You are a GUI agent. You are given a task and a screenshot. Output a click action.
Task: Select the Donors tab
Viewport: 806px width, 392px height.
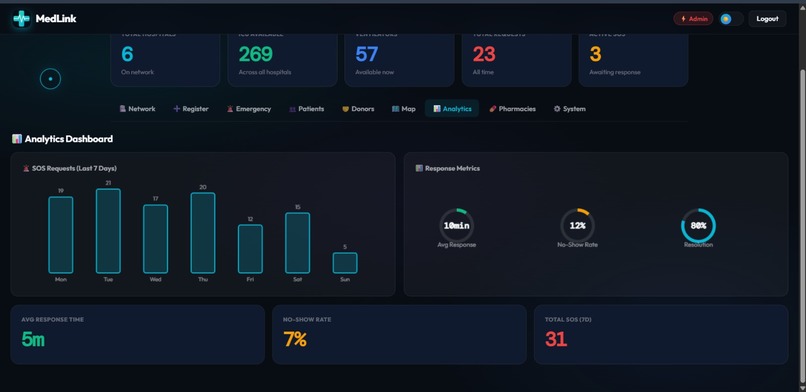point(358,109)
